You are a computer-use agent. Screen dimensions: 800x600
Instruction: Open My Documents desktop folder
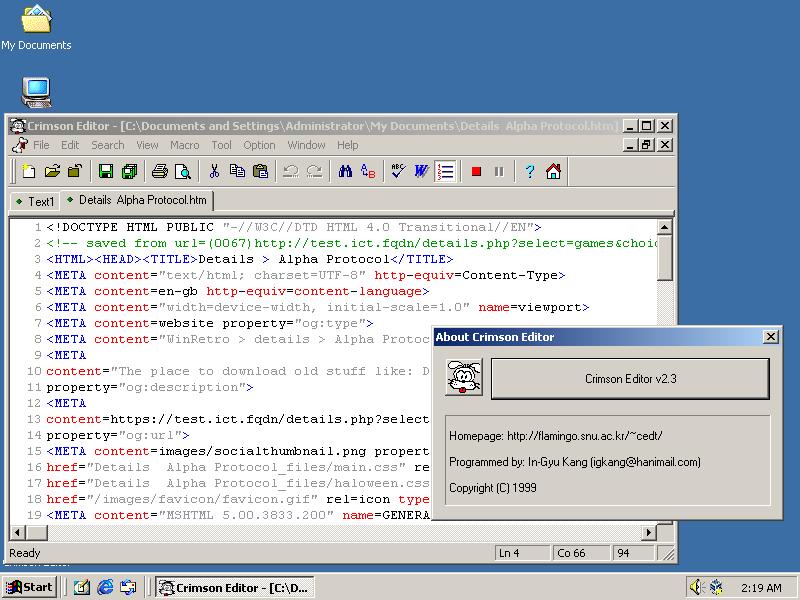(x=36, y=20)
